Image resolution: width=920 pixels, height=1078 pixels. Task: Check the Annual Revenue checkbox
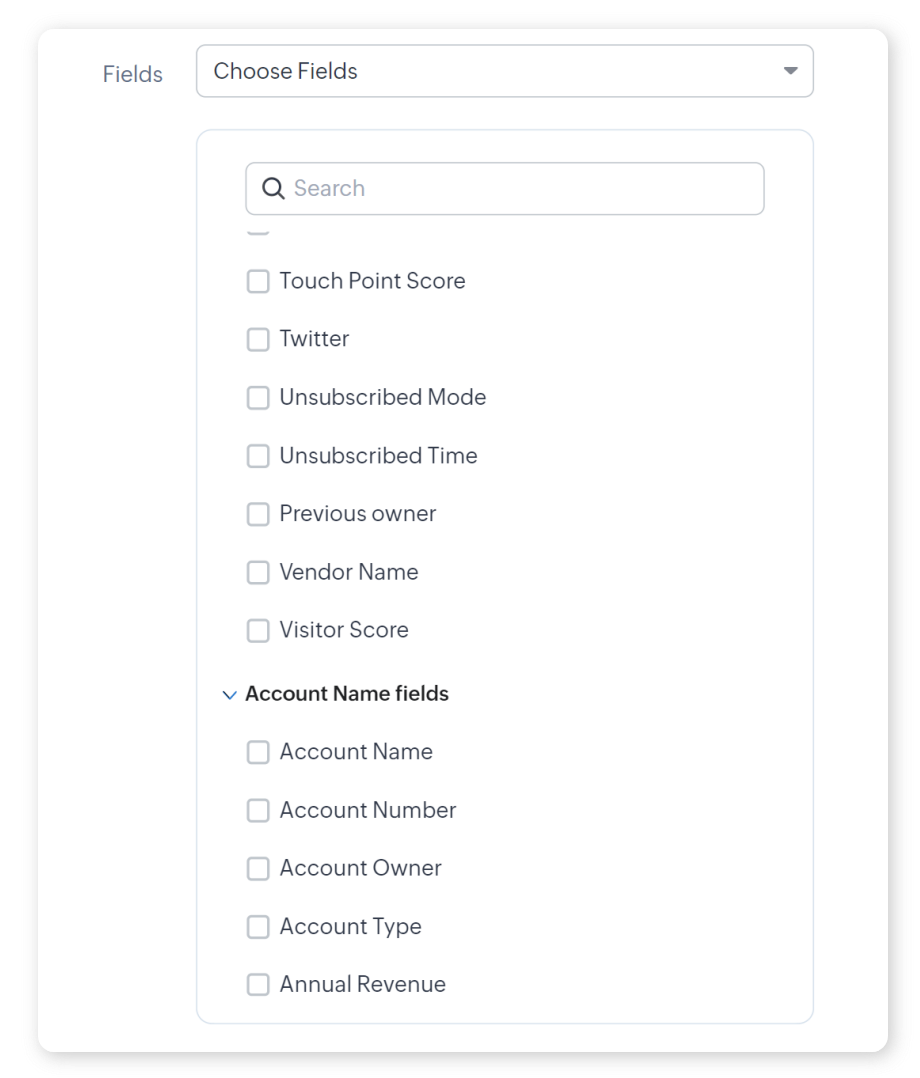(258, 985)
